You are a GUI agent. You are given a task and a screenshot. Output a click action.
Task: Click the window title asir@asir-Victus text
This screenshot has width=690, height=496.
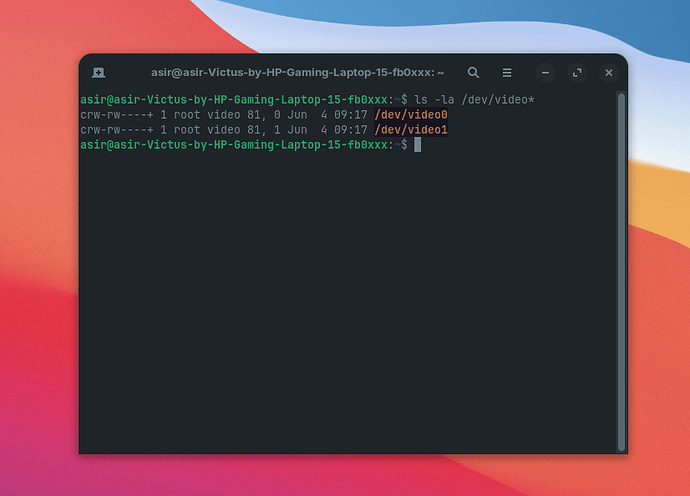pos(297,73)
